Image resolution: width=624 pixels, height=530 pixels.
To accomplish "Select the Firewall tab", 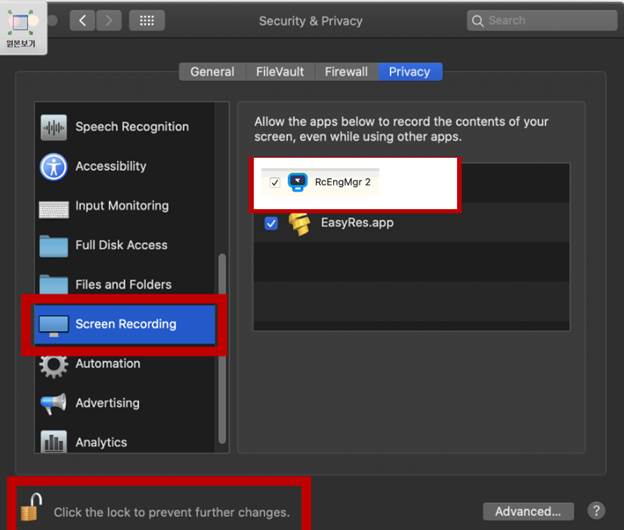I will [x=346, y=72].
